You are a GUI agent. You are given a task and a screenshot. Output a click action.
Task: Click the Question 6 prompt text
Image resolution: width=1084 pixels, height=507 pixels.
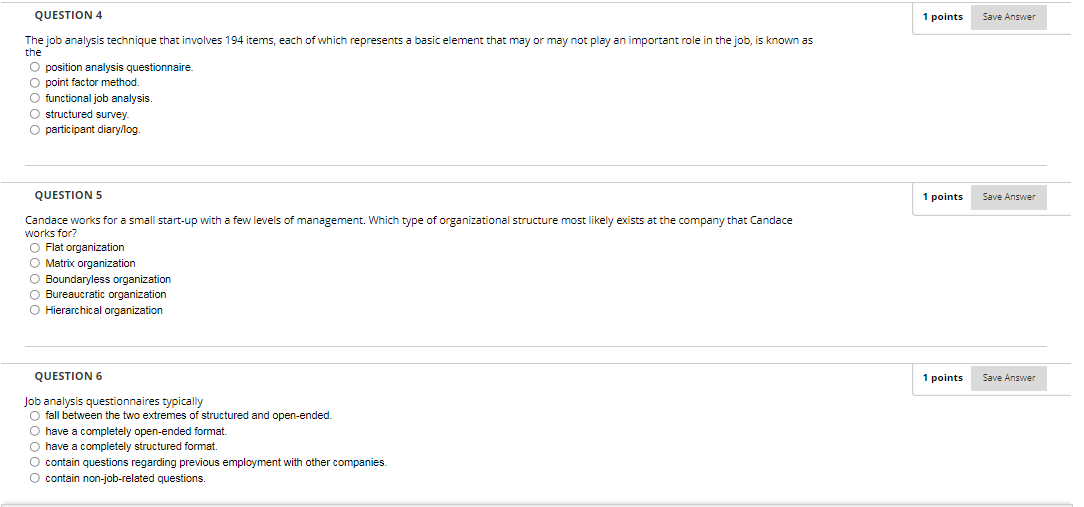(x=114, y=401)
